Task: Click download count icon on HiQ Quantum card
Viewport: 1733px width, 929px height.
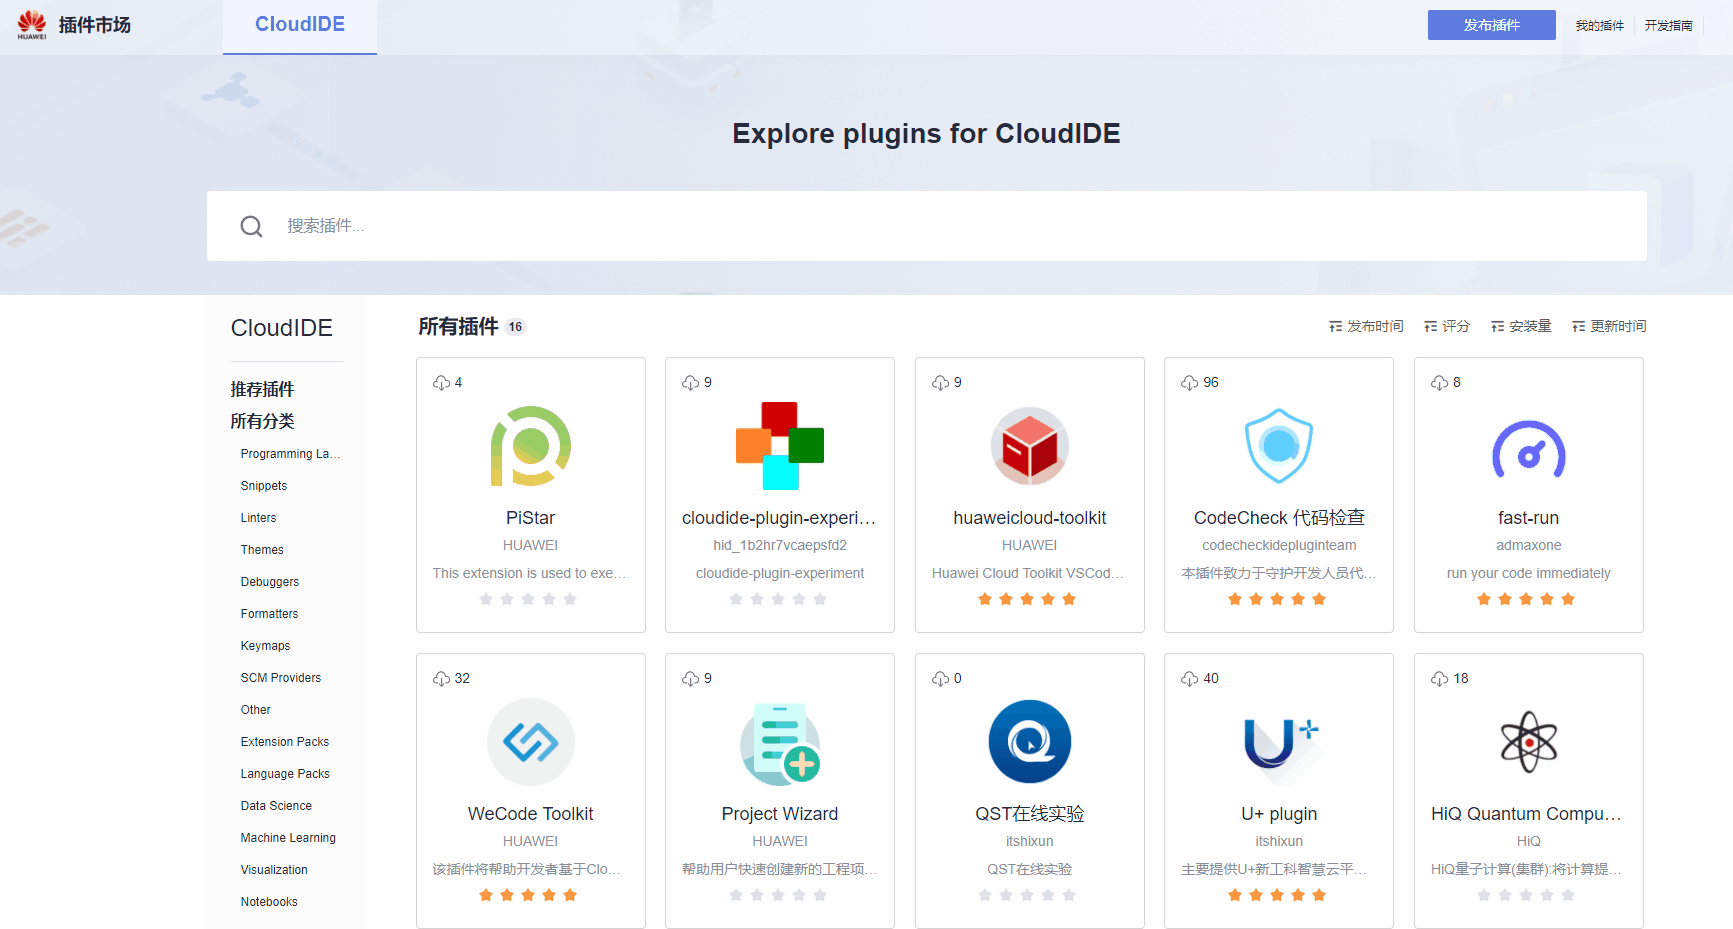Action: tap(1440, 679)
